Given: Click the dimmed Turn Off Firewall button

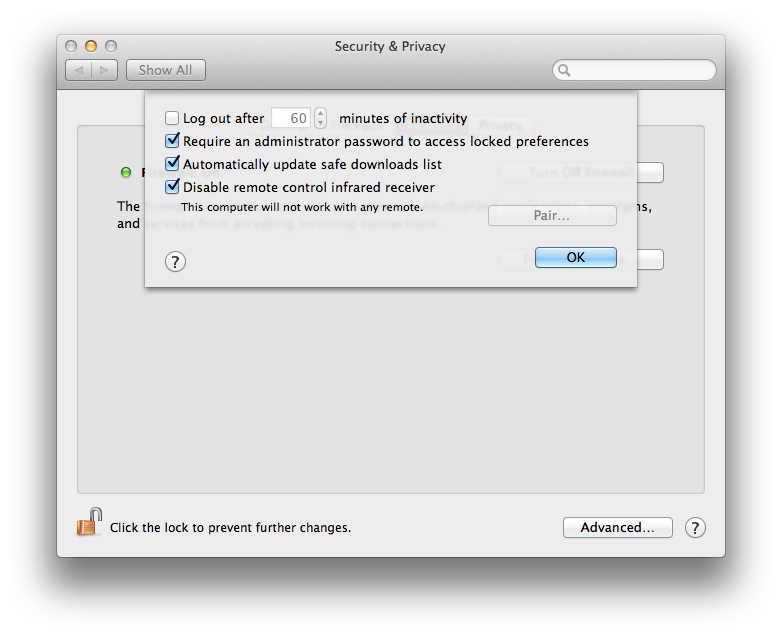Looking at the screenshot, I should tap(581, 173).
